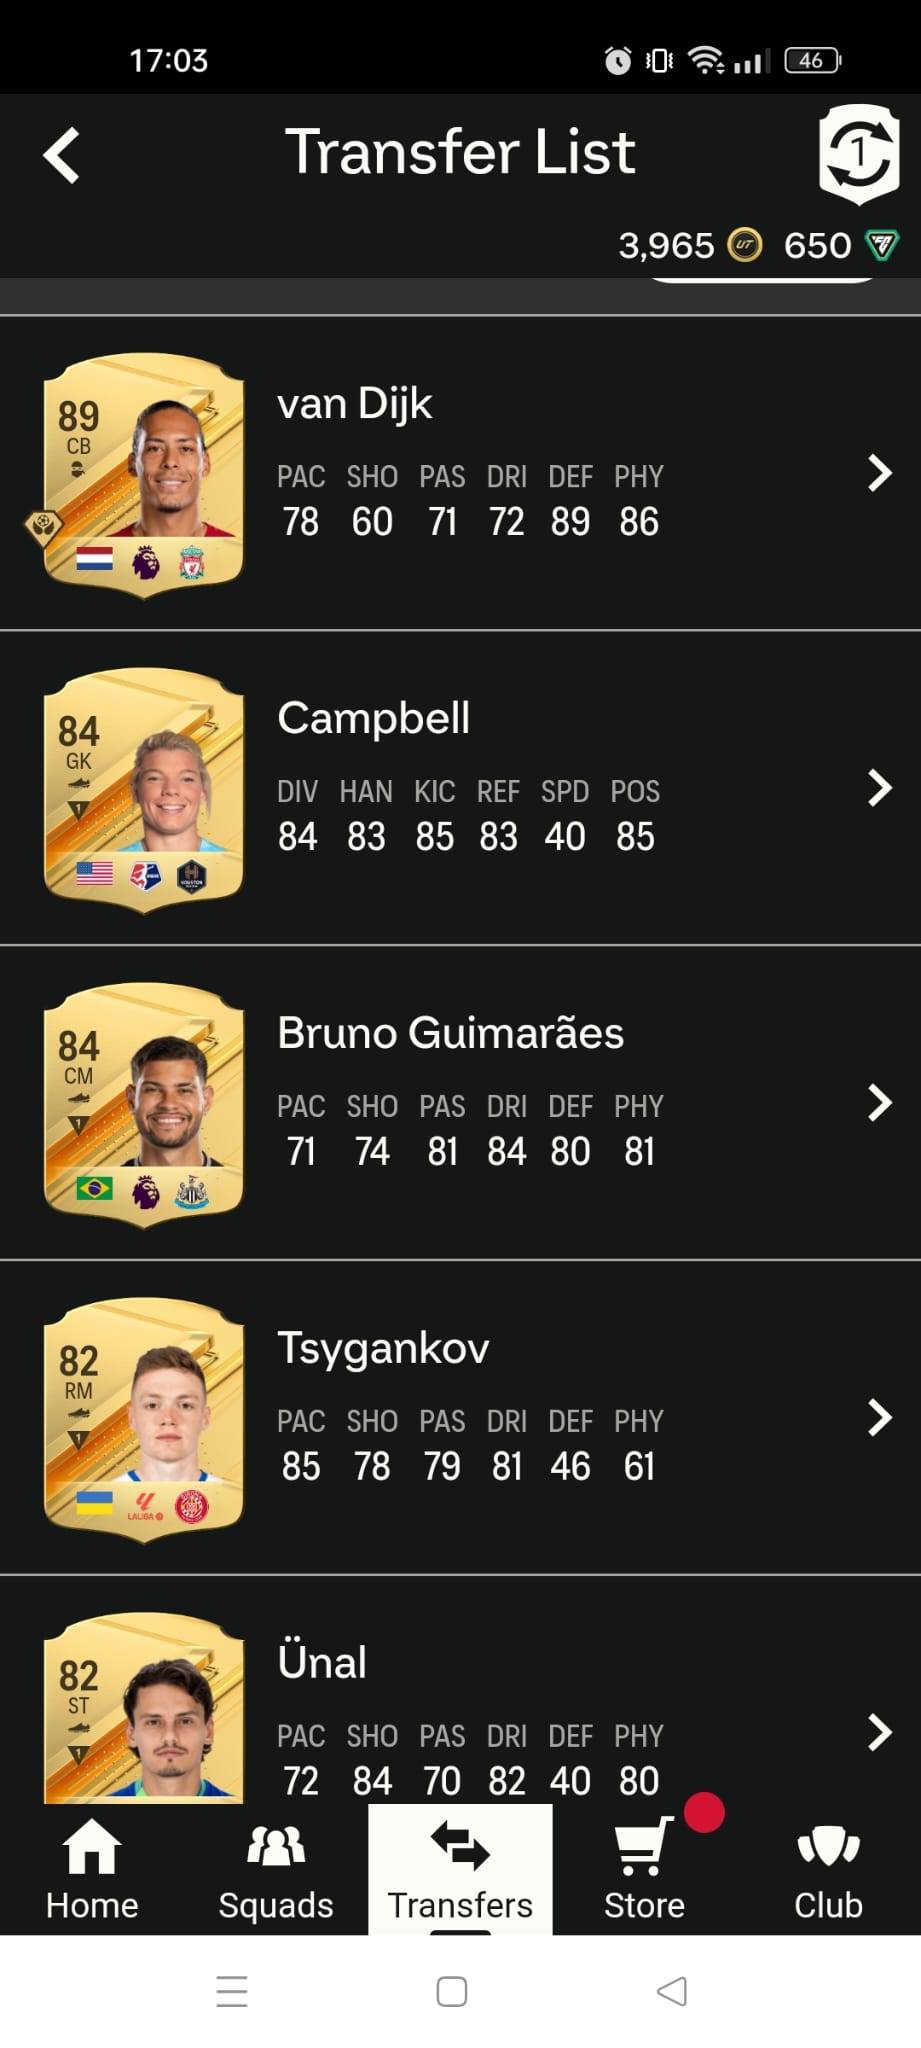Screen dimensions: 921x2048
Task: Tap the red Store notification dot
Action: 704,1812
